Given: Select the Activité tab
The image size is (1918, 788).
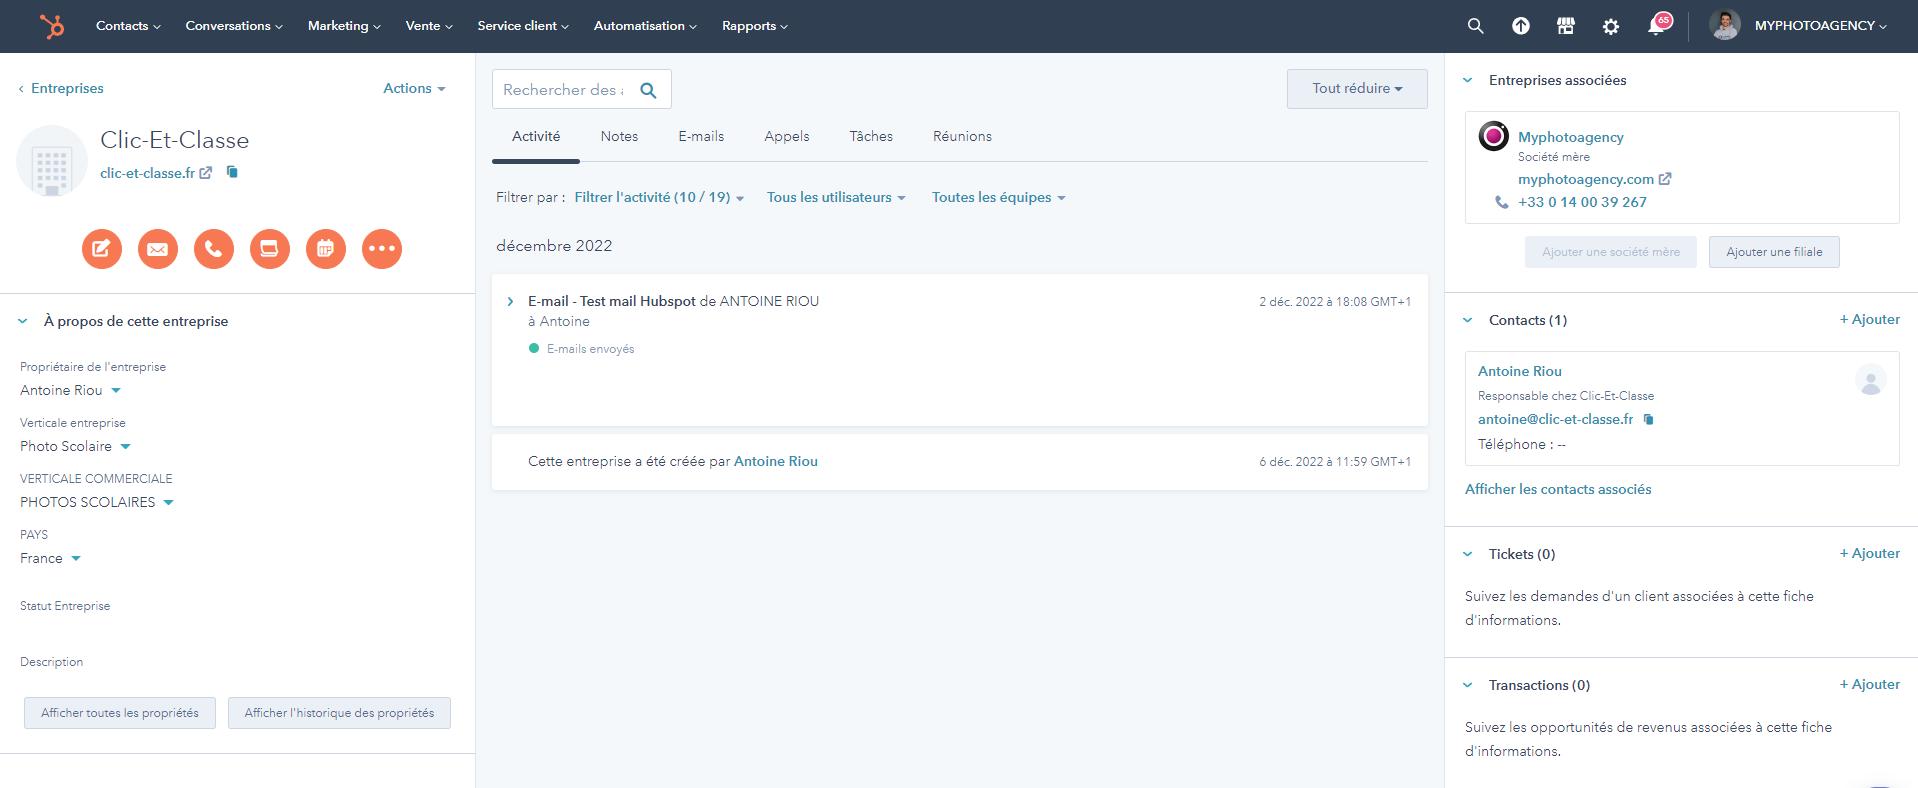Looking at the screenshot, I should (536, 137).
